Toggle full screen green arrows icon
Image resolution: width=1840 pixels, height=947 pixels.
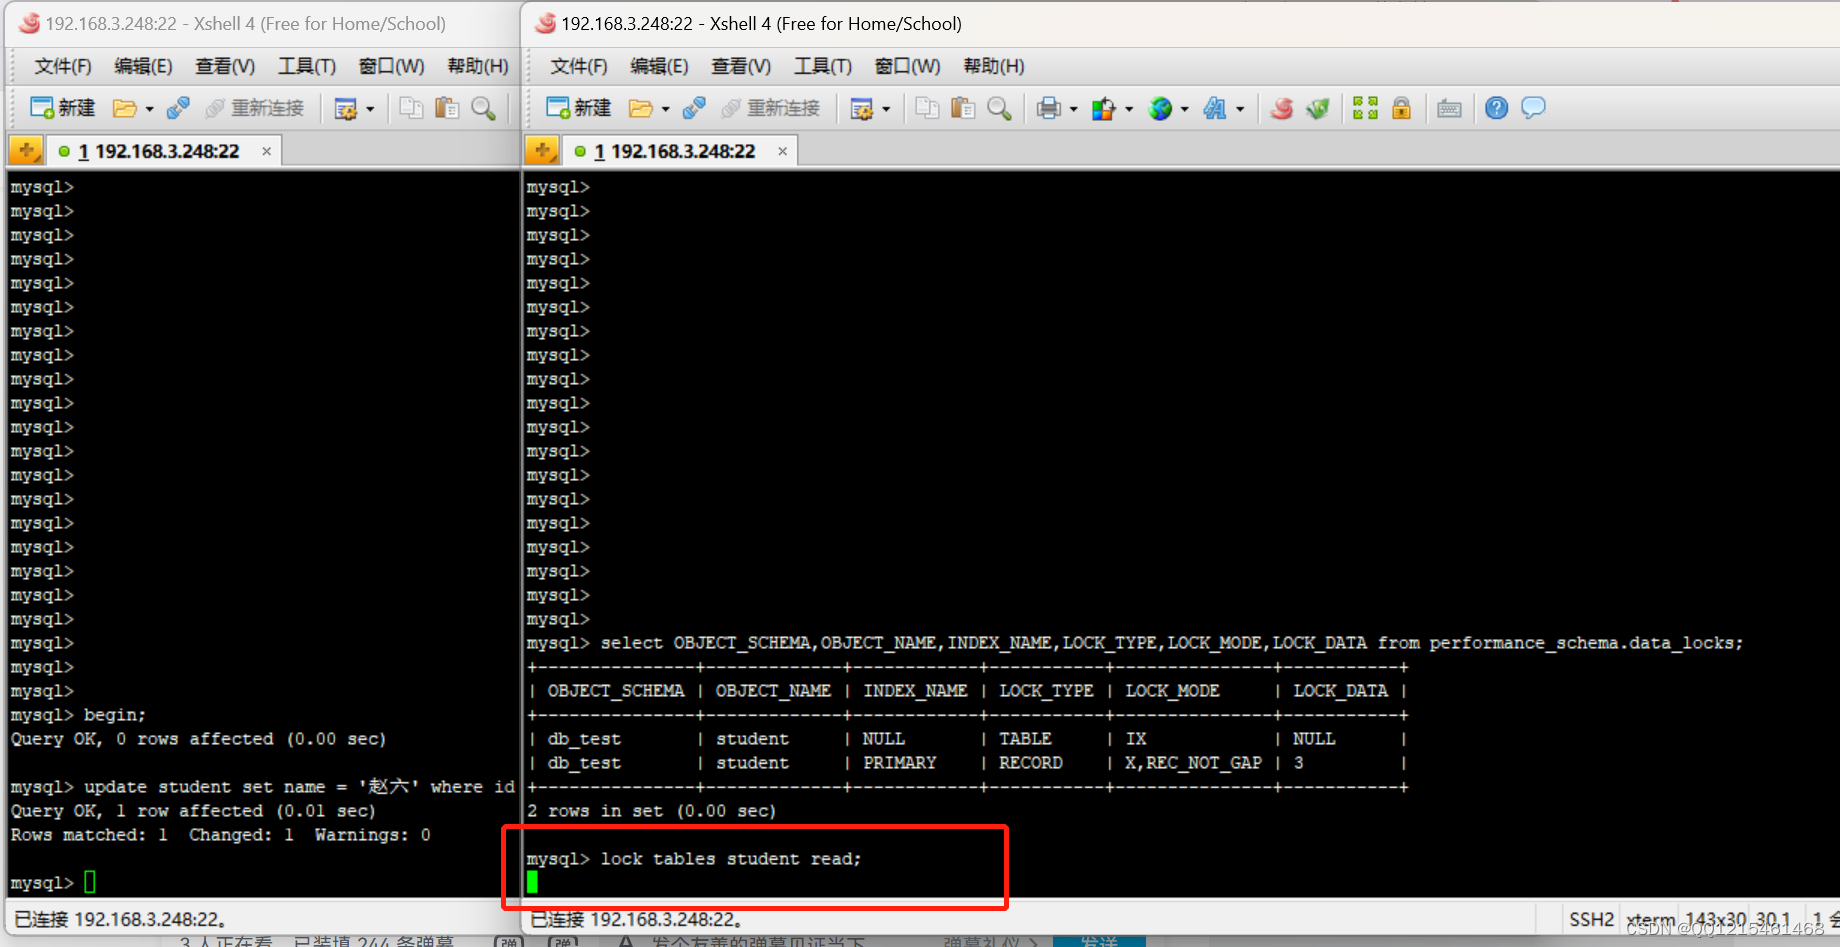[x=1365, y=108]
